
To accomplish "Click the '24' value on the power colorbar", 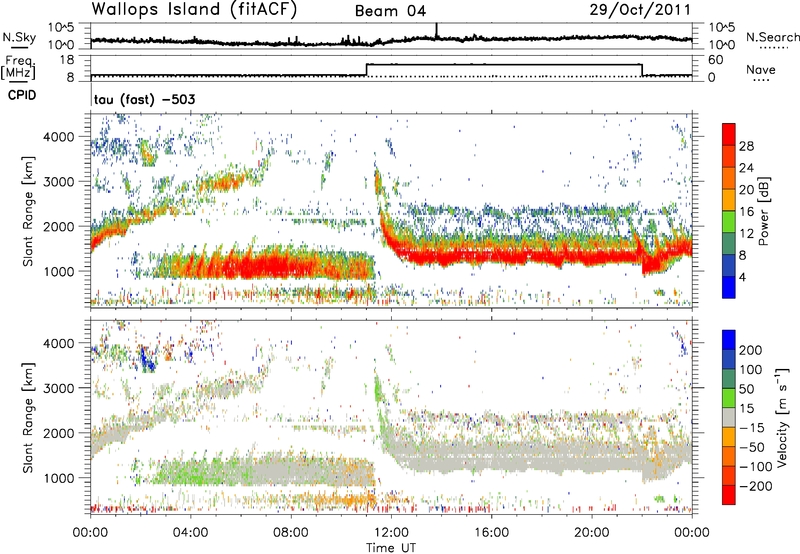I will click(x=746, y=168).
